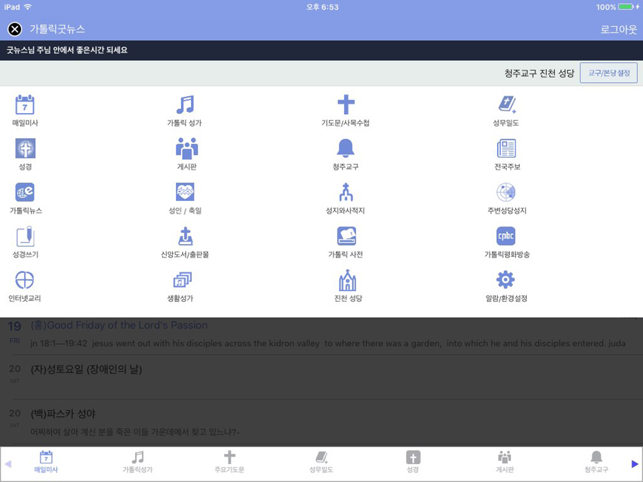Open 가톨릭 사전 dictionary icon
Image resolution: width=643 pixels, height=482 pixels.
coord(346,236)
